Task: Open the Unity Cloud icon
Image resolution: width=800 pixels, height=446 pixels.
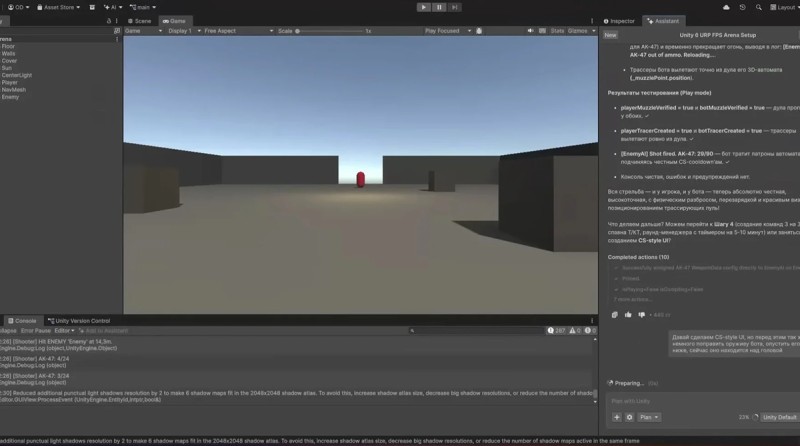Action: (726, 7)
